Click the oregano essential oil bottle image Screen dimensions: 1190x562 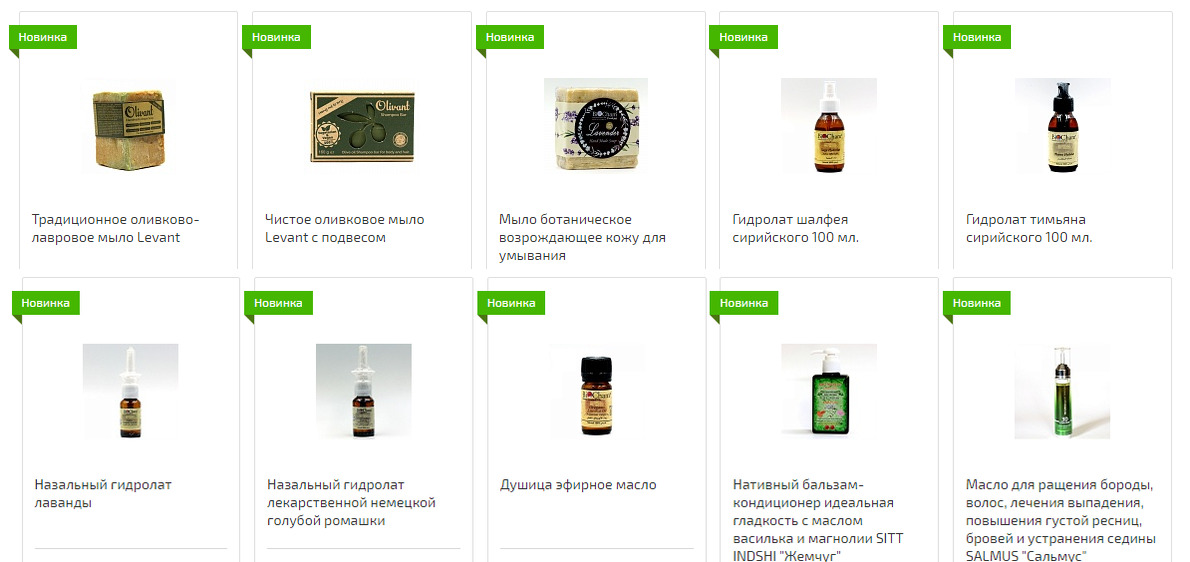[597, 391]
